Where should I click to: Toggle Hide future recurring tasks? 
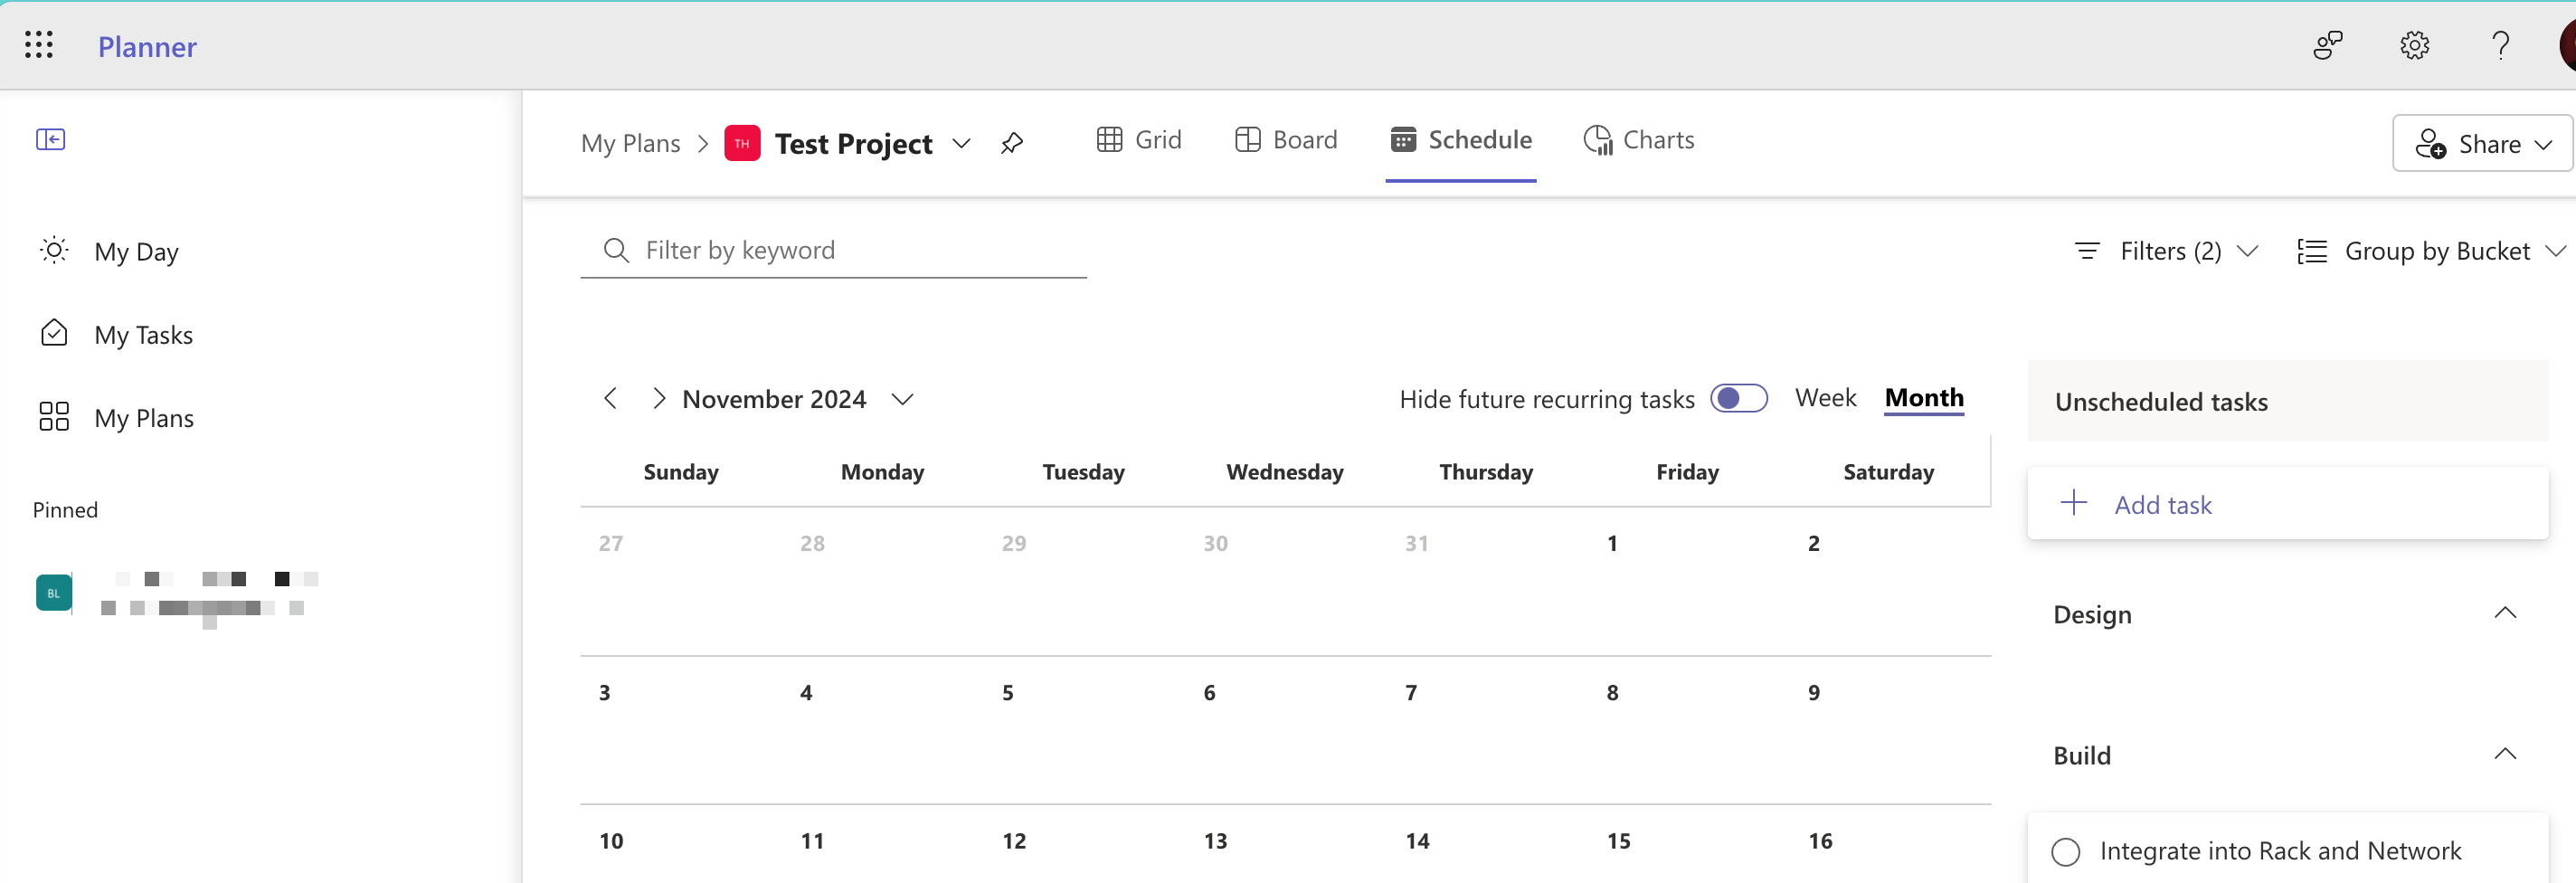[1739, 398]
